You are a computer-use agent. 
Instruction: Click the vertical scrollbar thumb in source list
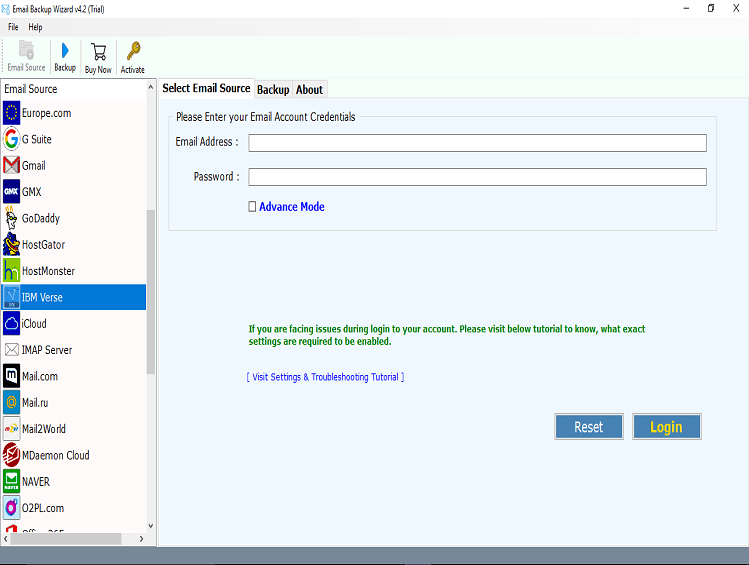(x=150, y=291)
